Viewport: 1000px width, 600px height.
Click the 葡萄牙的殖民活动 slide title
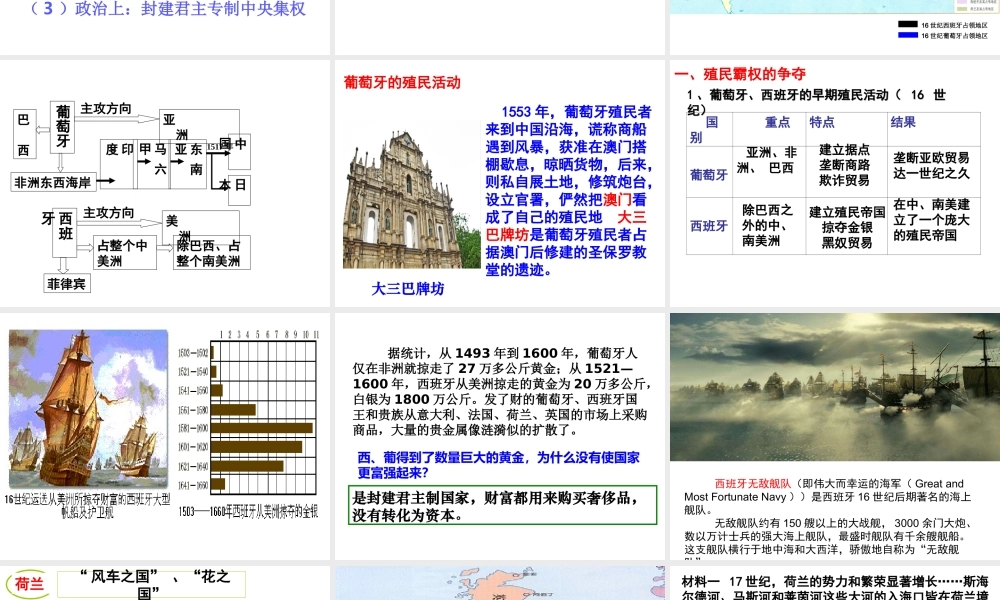402,82
